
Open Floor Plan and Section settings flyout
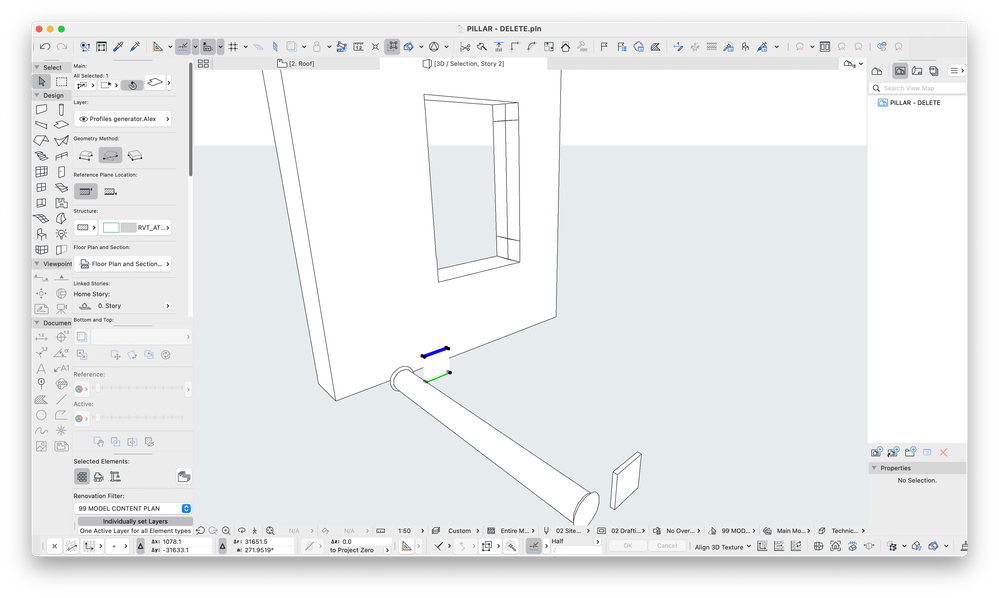123,264
